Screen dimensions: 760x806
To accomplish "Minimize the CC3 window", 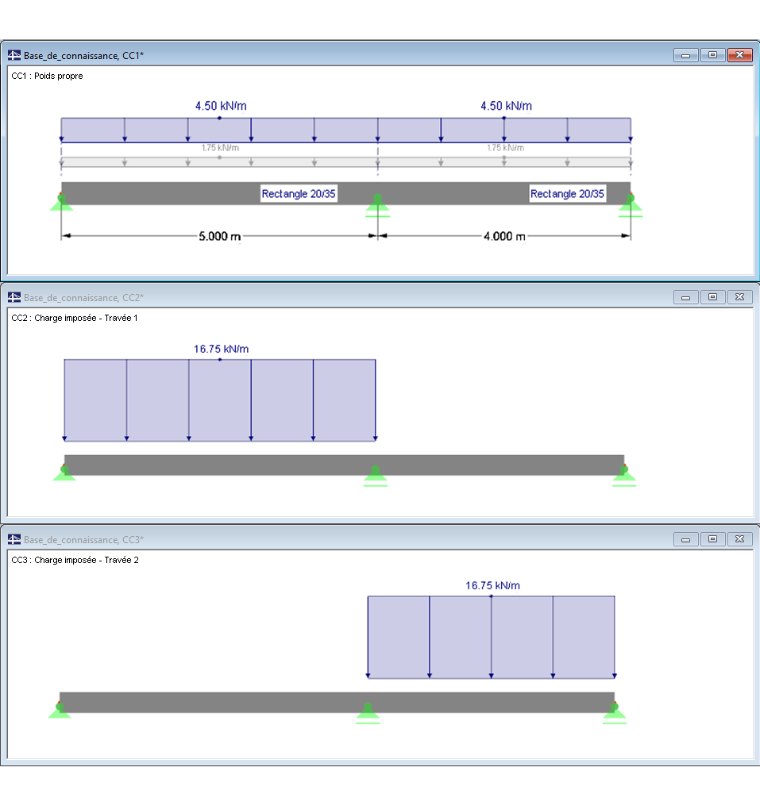I will click(685, 539).
